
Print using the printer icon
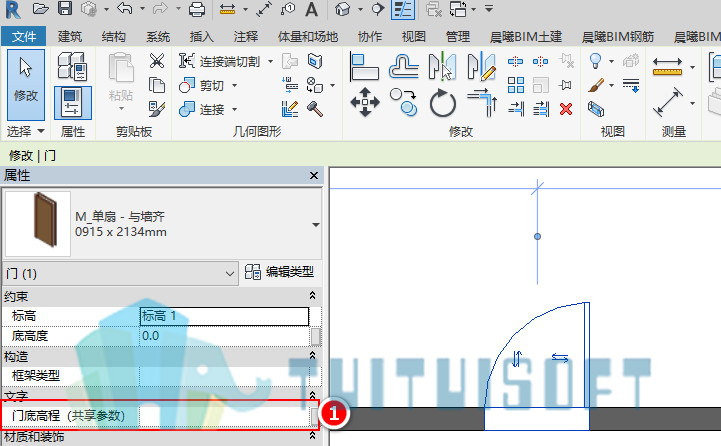[197, 9]
